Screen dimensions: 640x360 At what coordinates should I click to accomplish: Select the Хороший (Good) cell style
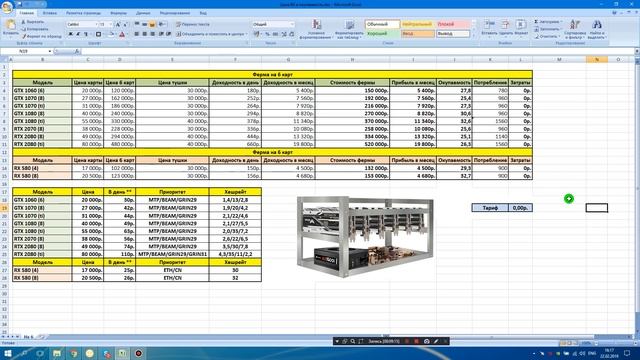point(382,34)
